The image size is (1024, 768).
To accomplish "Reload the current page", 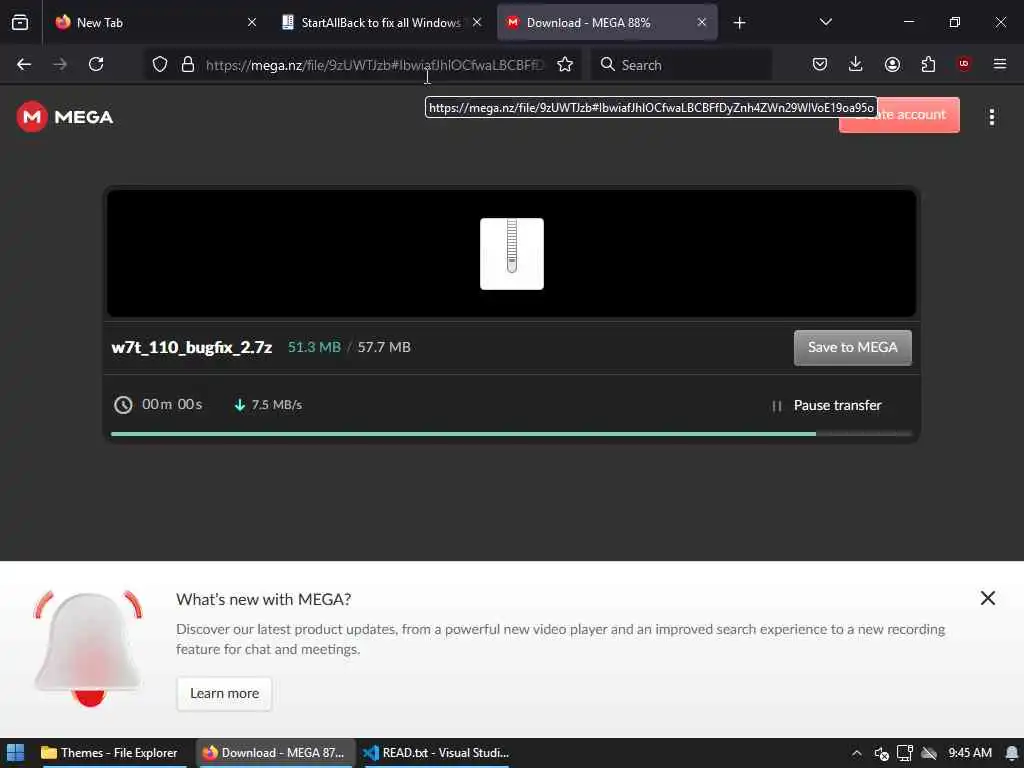I will pos(96,64).
